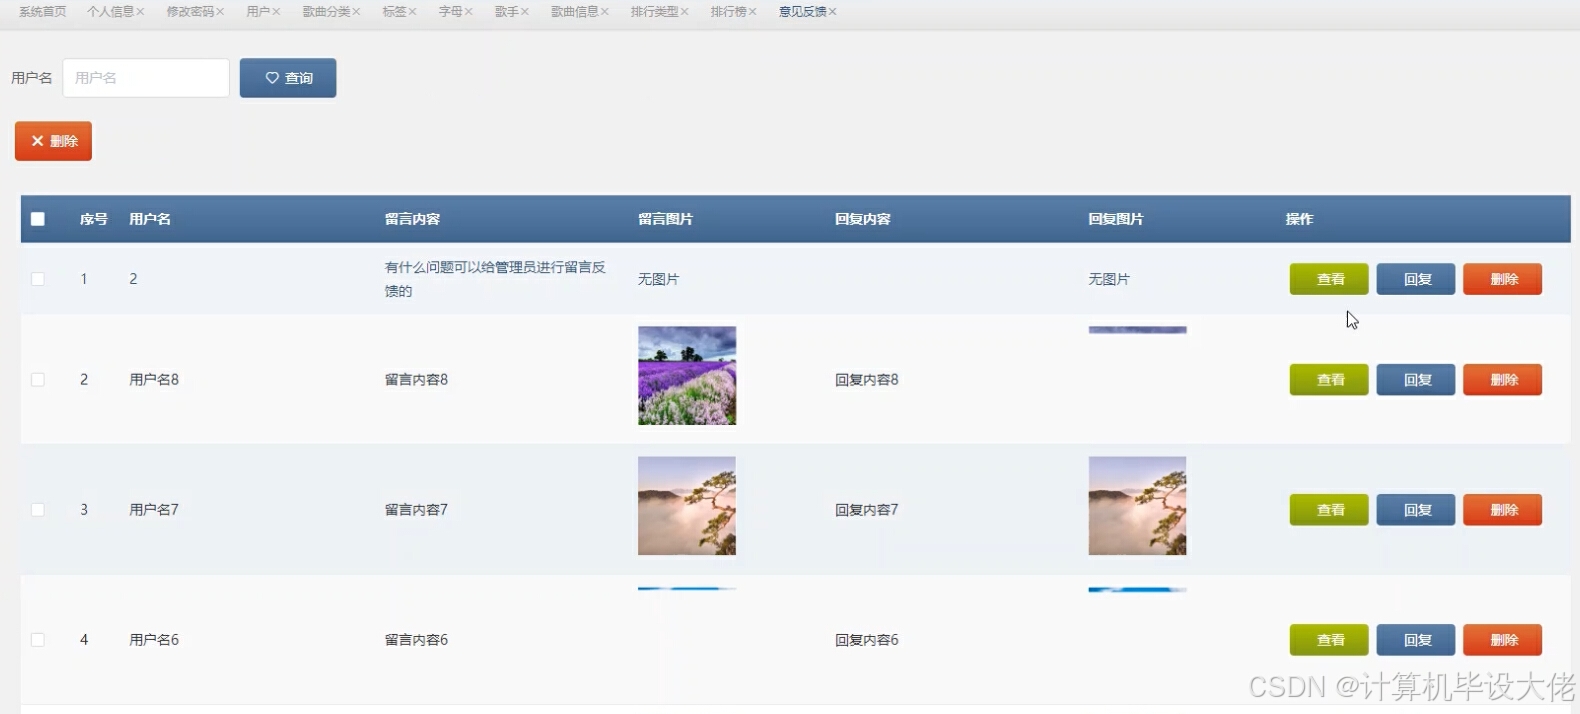Go to the 歌手 tab
The height and width of the screenshot is (714, 1580).
(x=506, y=12)
